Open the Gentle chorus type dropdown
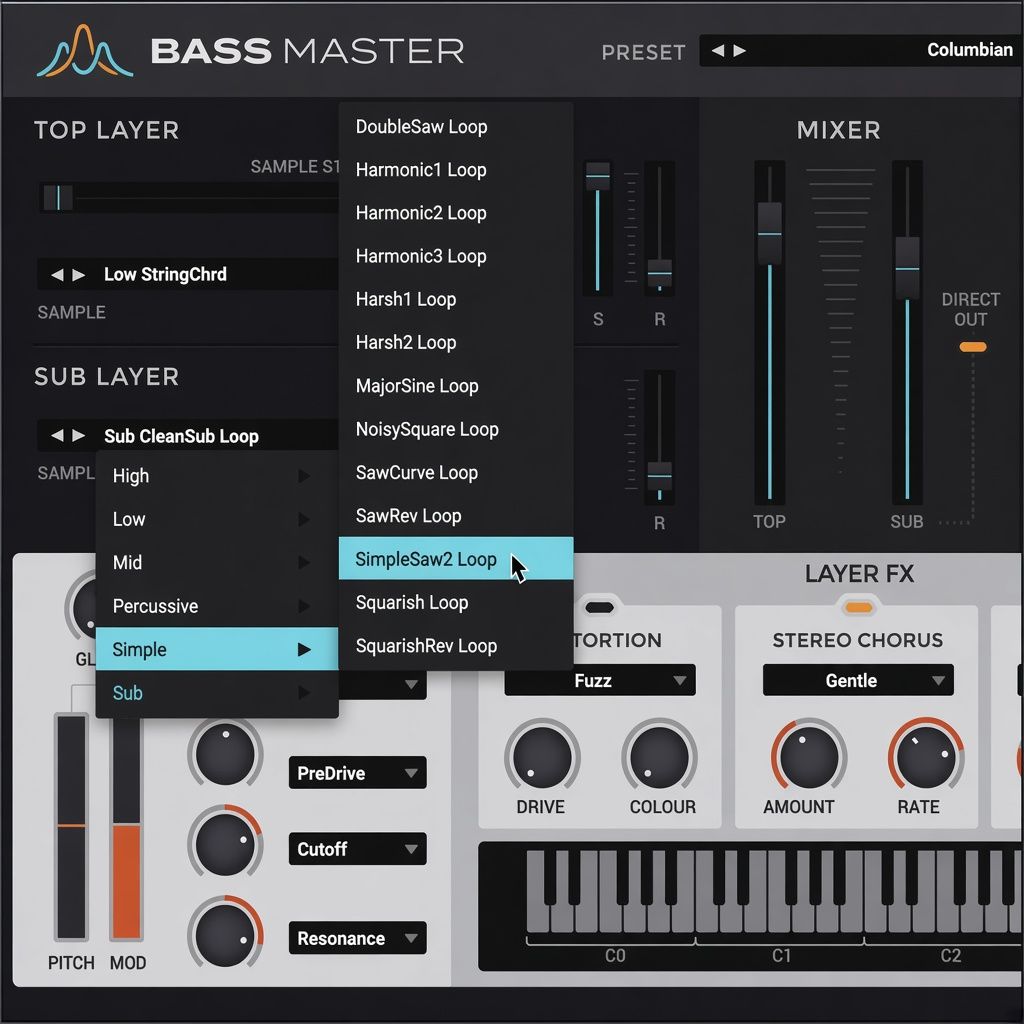 [x=858, y=680]
